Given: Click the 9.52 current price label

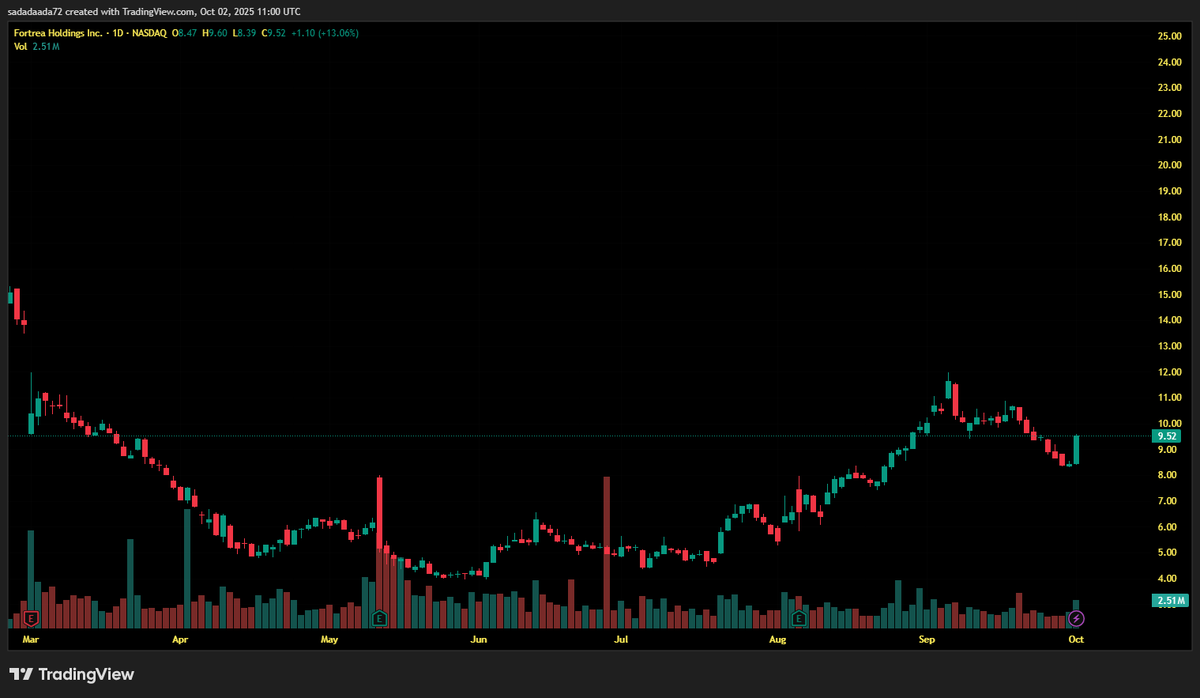Looking at the screenshot, I should click(1167, 436).
